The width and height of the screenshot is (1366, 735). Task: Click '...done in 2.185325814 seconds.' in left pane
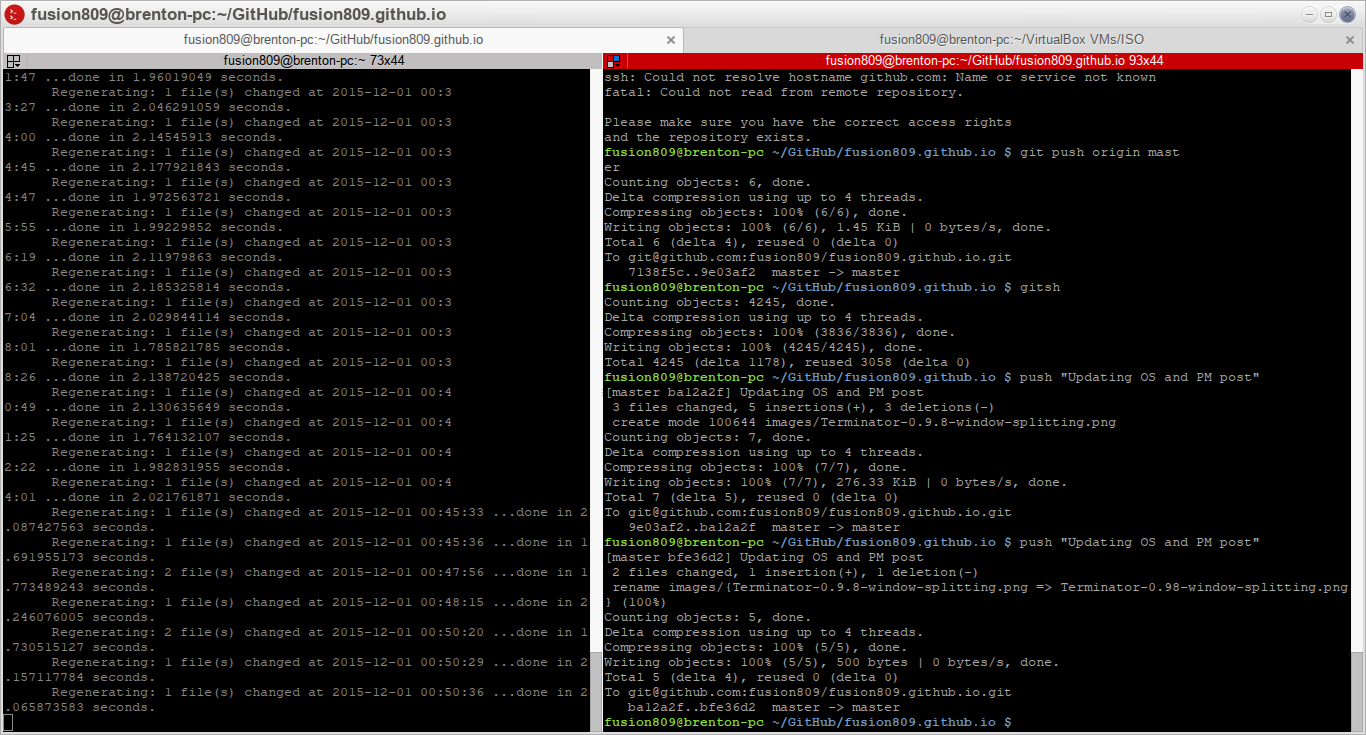coord(168,287)
